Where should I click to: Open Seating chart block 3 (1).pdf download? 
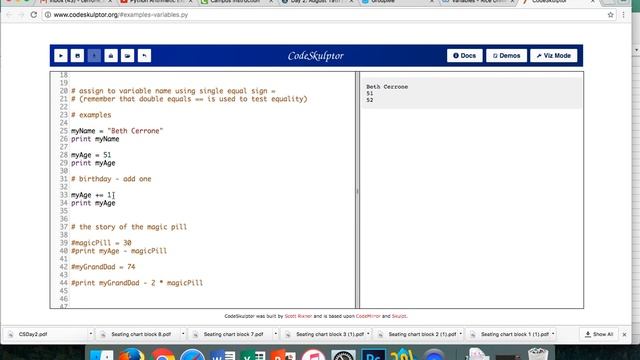click(329, 334)
